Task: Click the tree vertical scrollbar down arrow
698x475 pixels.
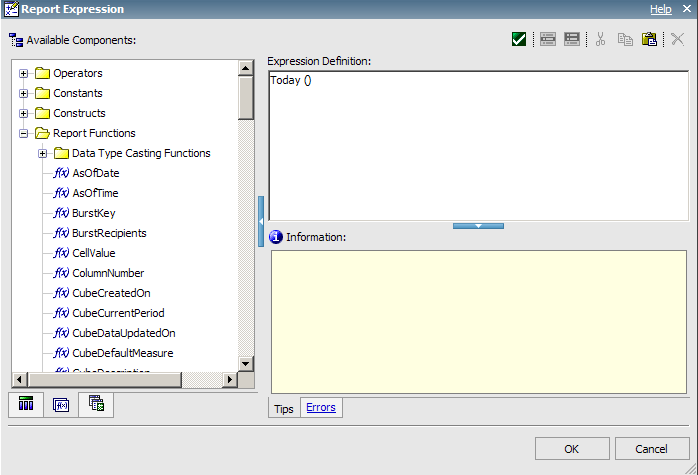Action: click(x=246, y=362)
